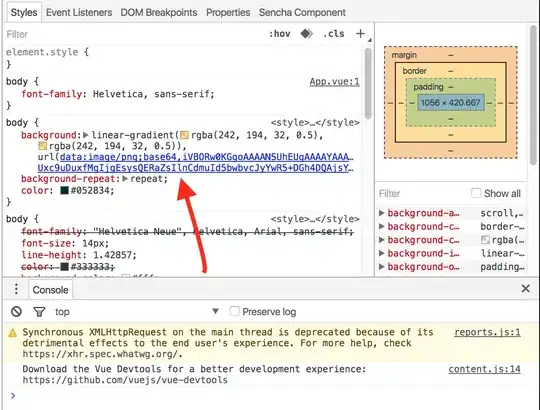Click the Computed pane Filter field
Image resolution: width=540 pixels, height=410 pixels.
[x=422, y=193]
